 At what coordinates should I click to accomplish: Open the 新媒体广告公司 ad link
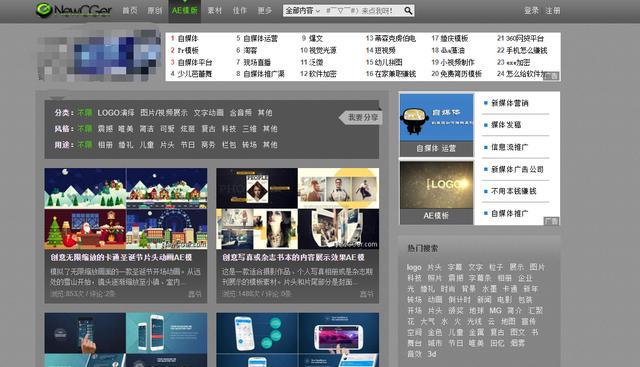pyautogui.click(x=517, y=169)
